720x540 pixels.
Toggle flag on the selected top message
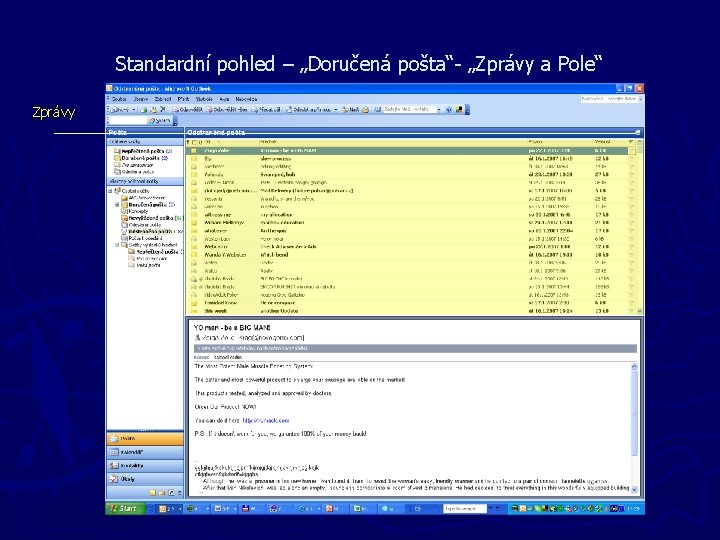(x=631, y=151)
